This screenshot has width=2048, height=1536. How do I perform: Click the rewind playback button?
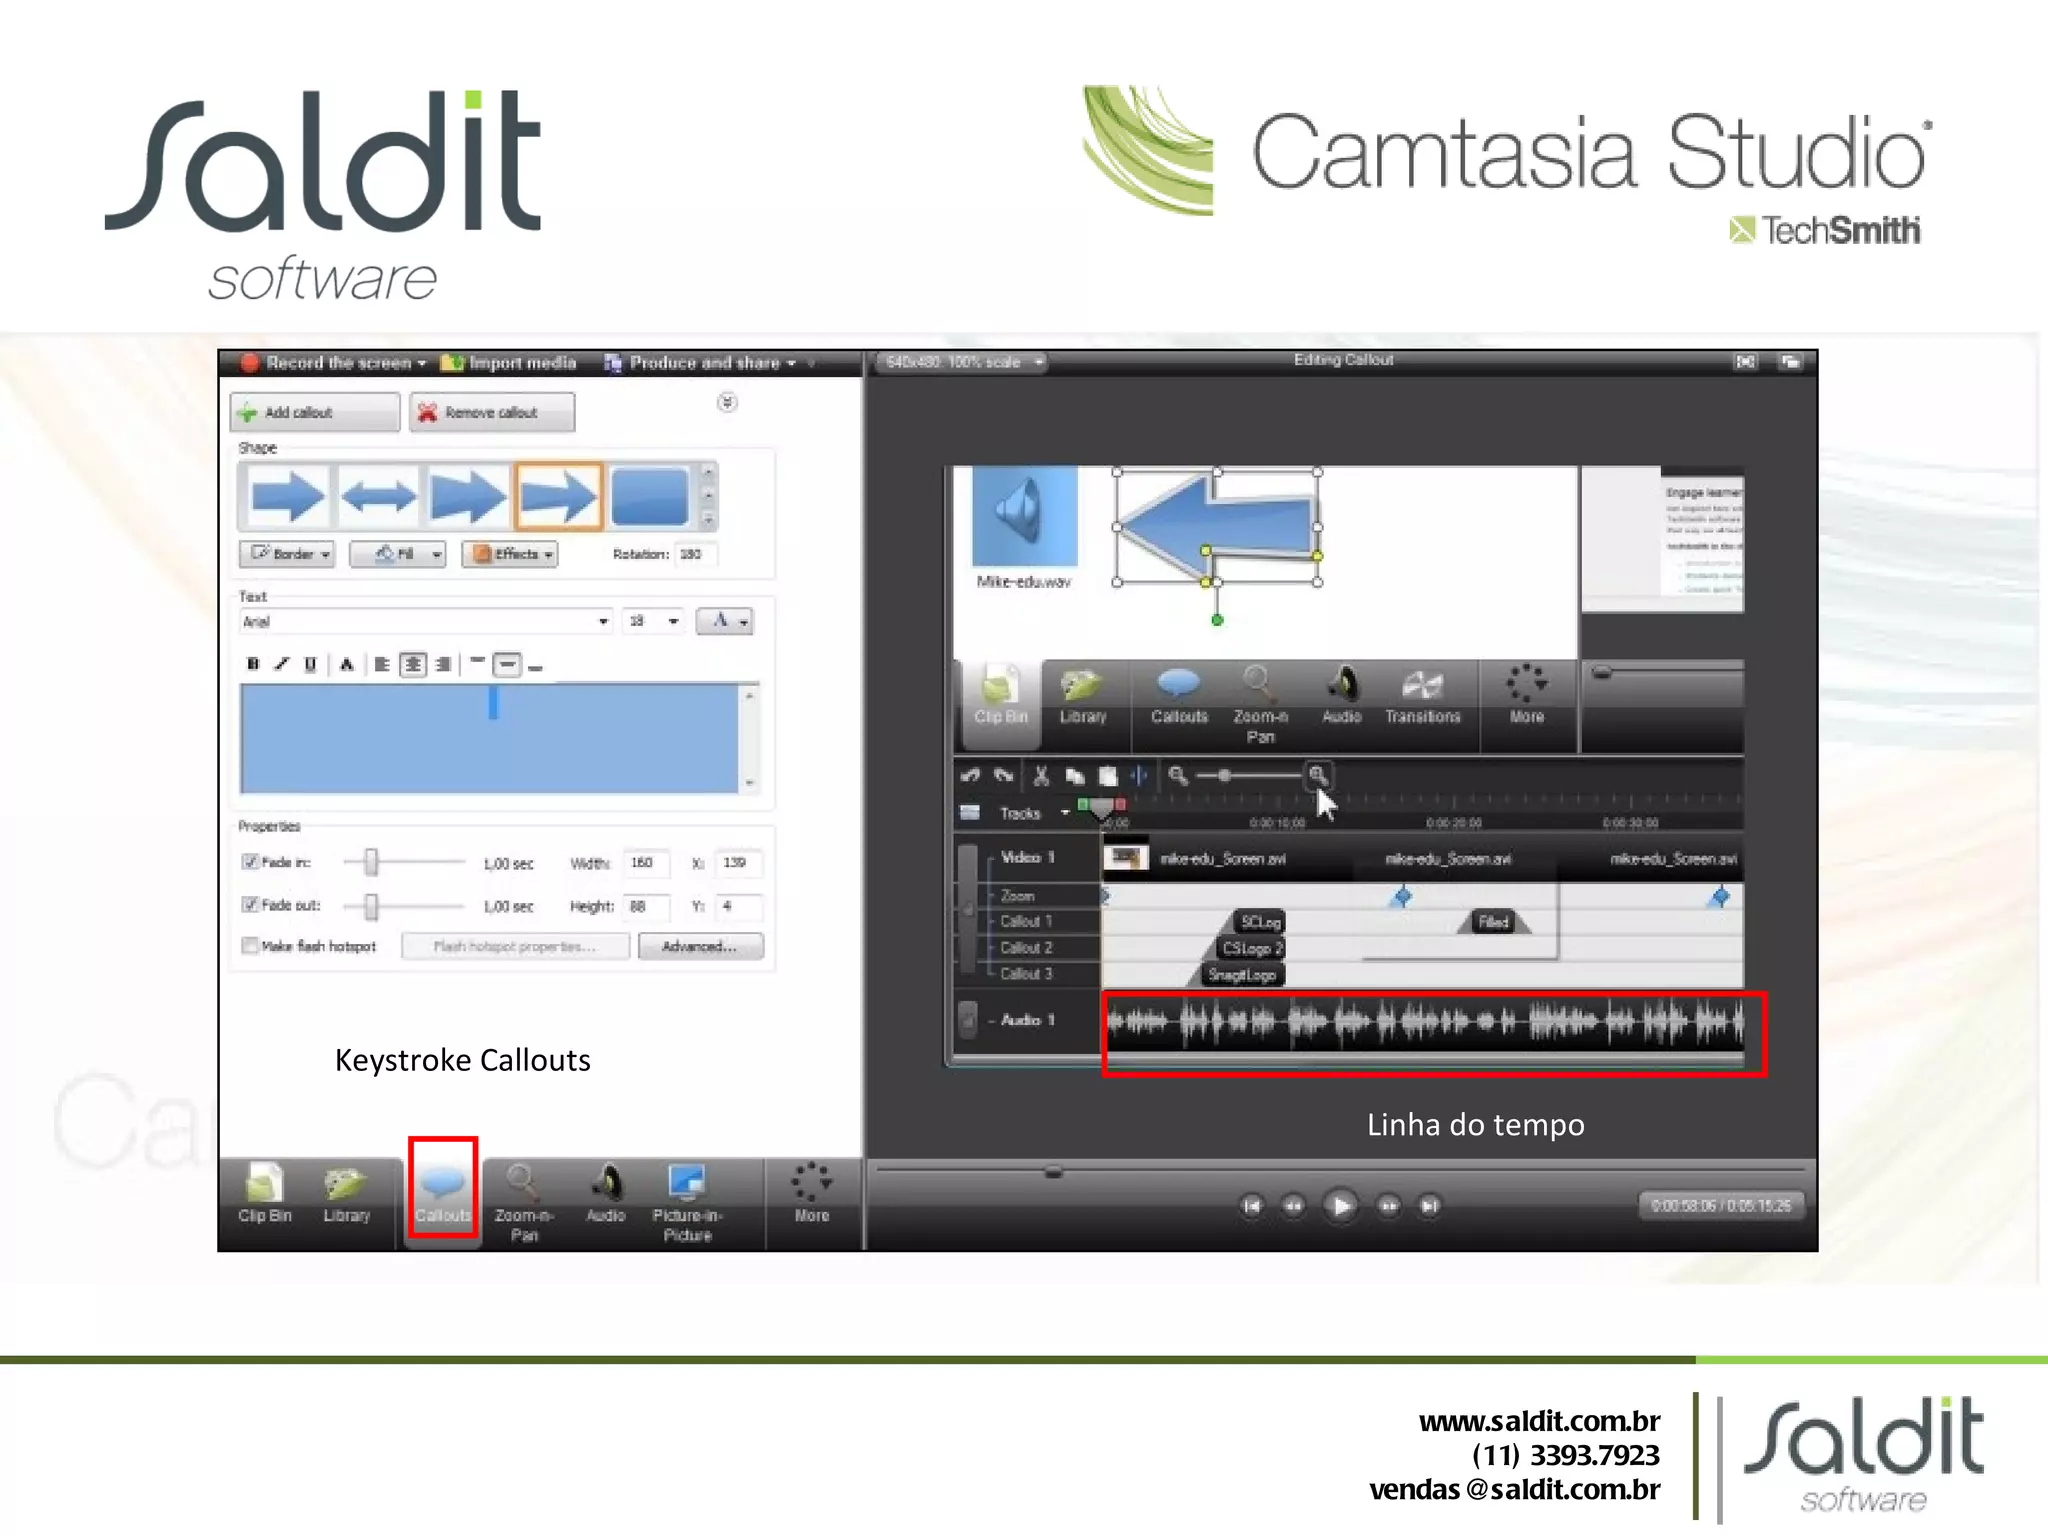coord(1293,1206)
